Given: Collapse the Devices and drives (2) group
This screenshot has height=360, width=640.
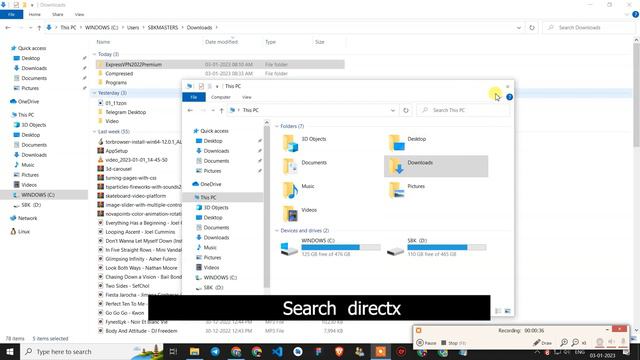Looking at the screenshot, I should pyautogui.click(x=277, y=231).
